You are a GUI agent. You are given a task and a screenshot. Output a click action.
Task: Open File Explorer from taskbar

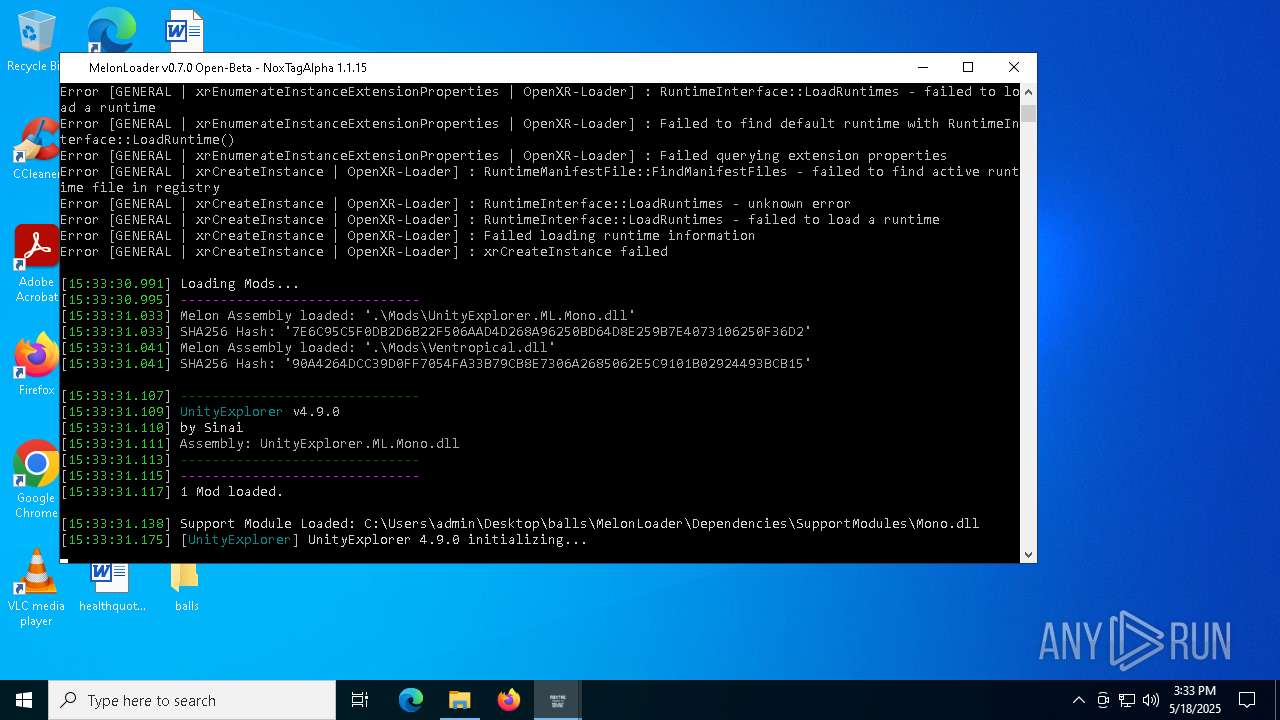click(x=459, y=700)
